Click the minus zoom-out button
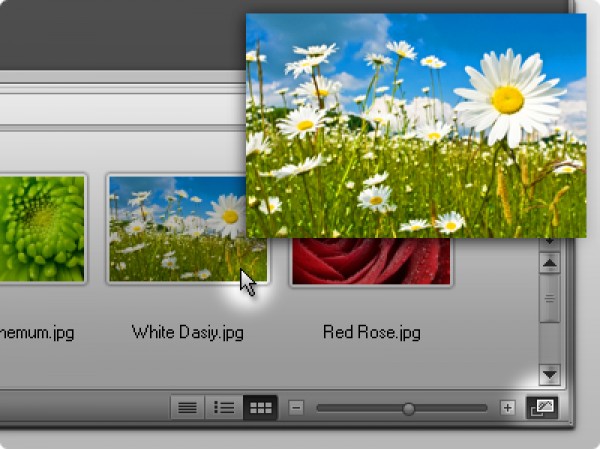600x449 pixels. [296, 408]
